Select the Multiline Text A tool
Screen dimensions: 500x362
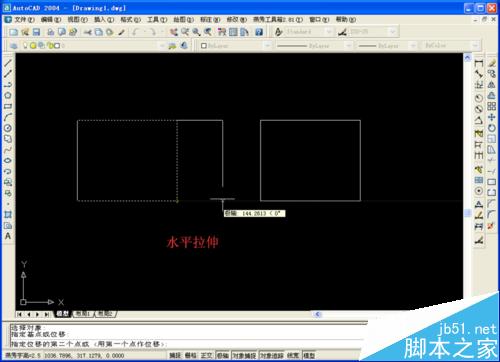click(8, 236)
